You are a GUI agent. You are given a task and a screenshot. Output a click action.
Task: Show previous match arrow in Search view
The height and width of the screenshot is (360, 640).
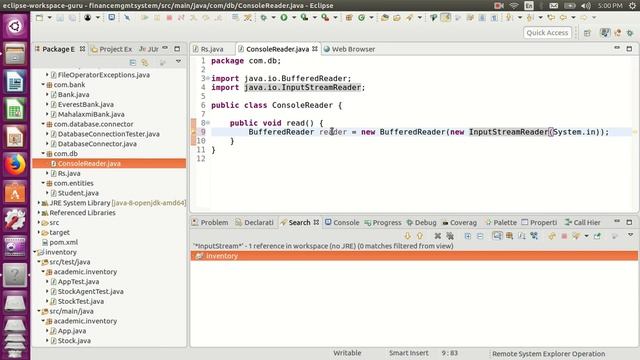pos(420,236)
